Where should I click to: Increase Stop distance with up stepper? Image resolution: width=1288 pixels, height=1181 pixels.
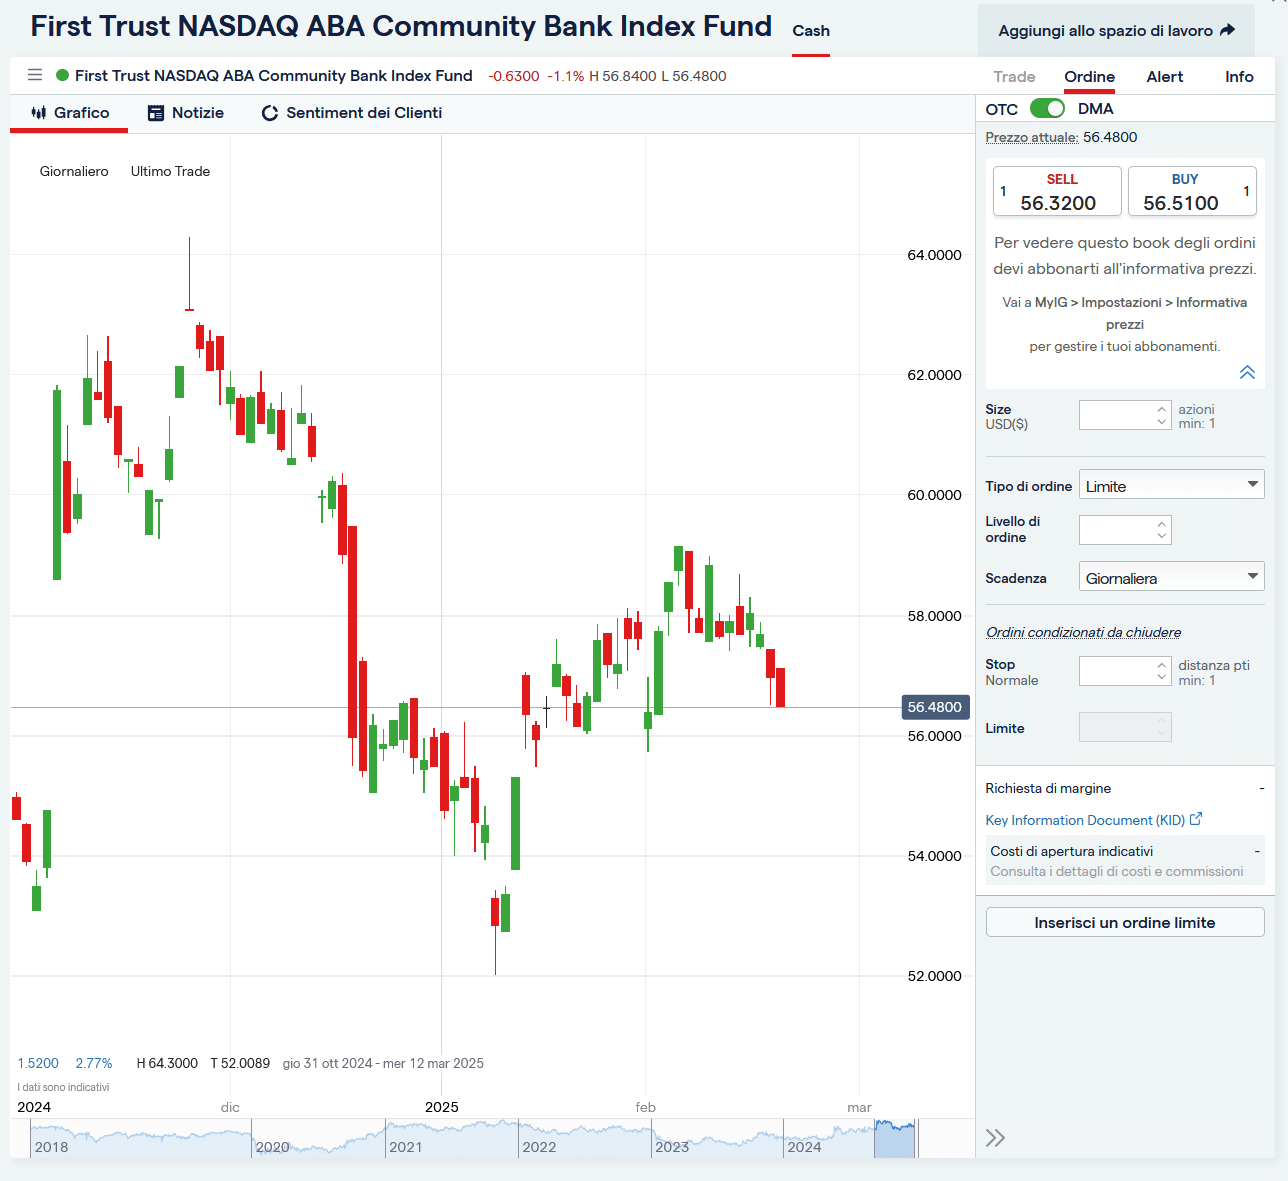tap(1162, 664)
